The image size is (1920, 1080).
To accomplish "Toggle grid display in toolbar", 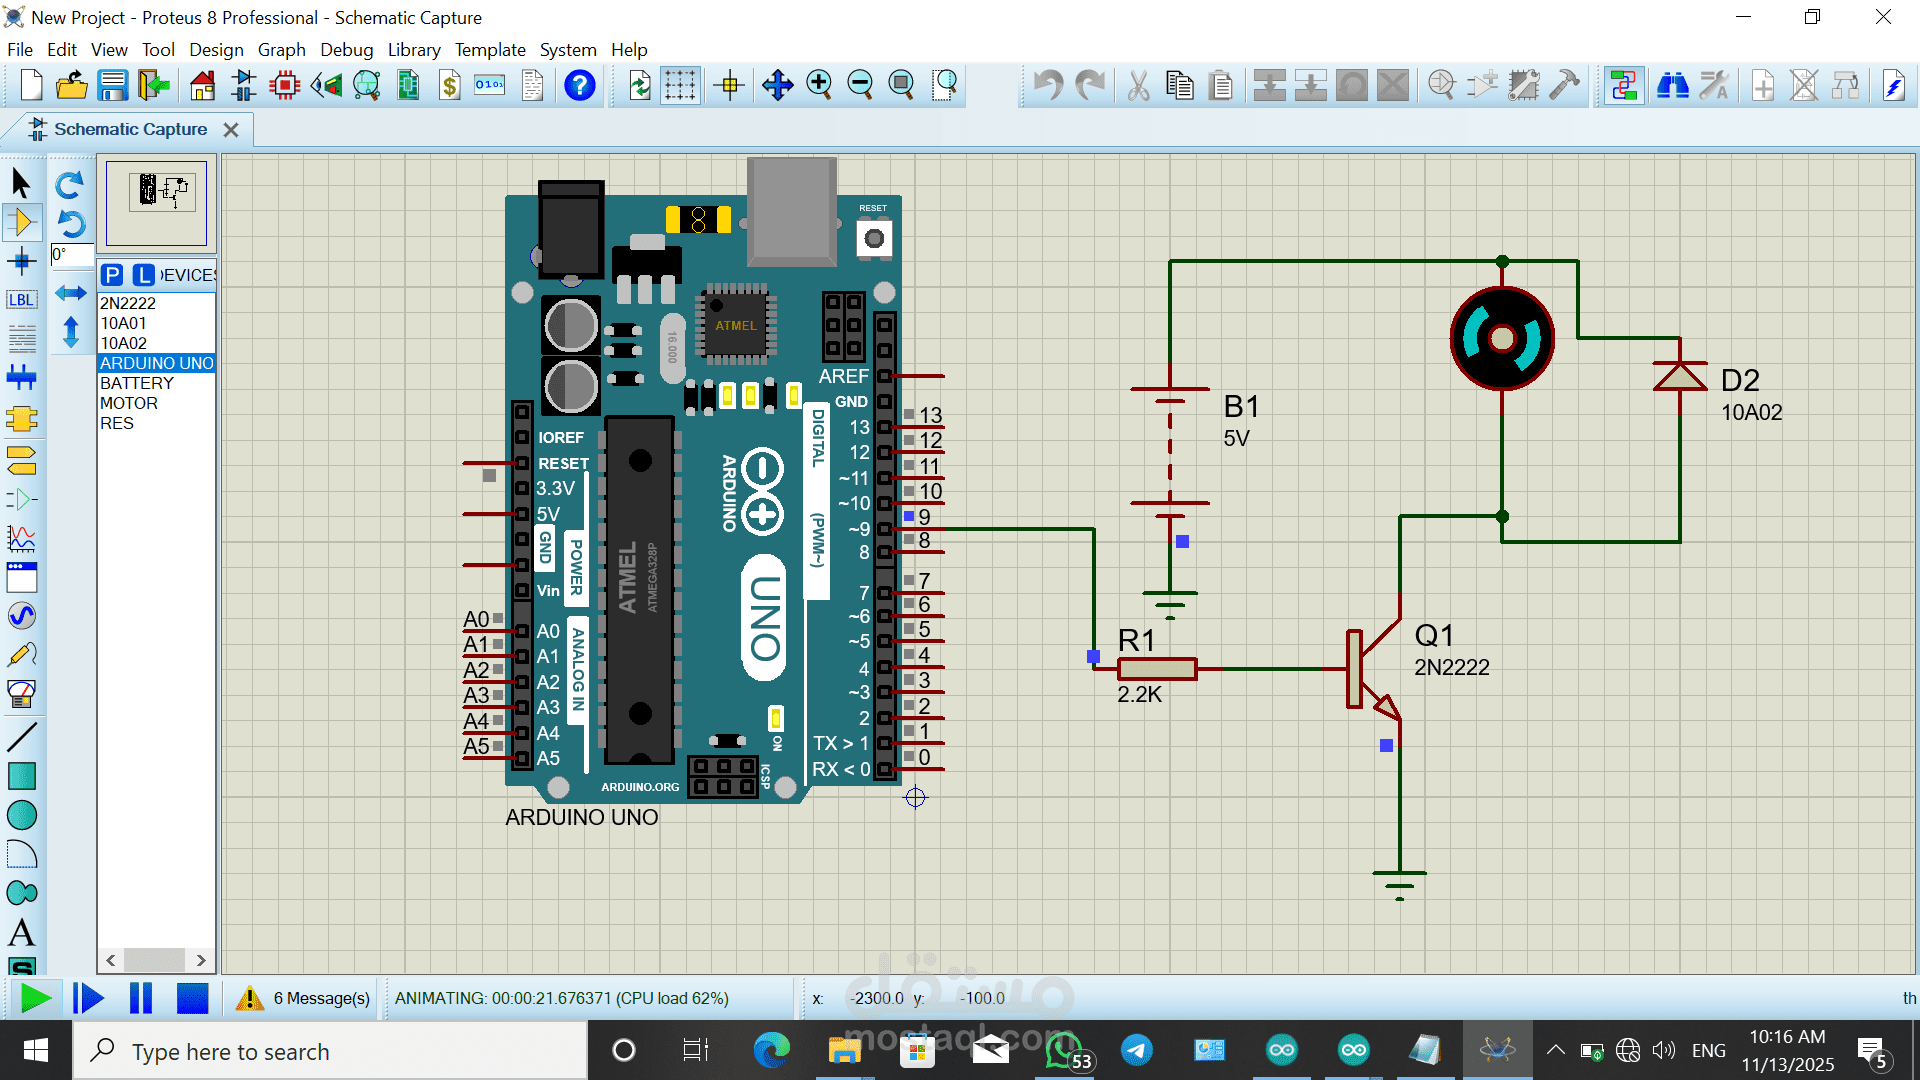I will coord(680,86).
